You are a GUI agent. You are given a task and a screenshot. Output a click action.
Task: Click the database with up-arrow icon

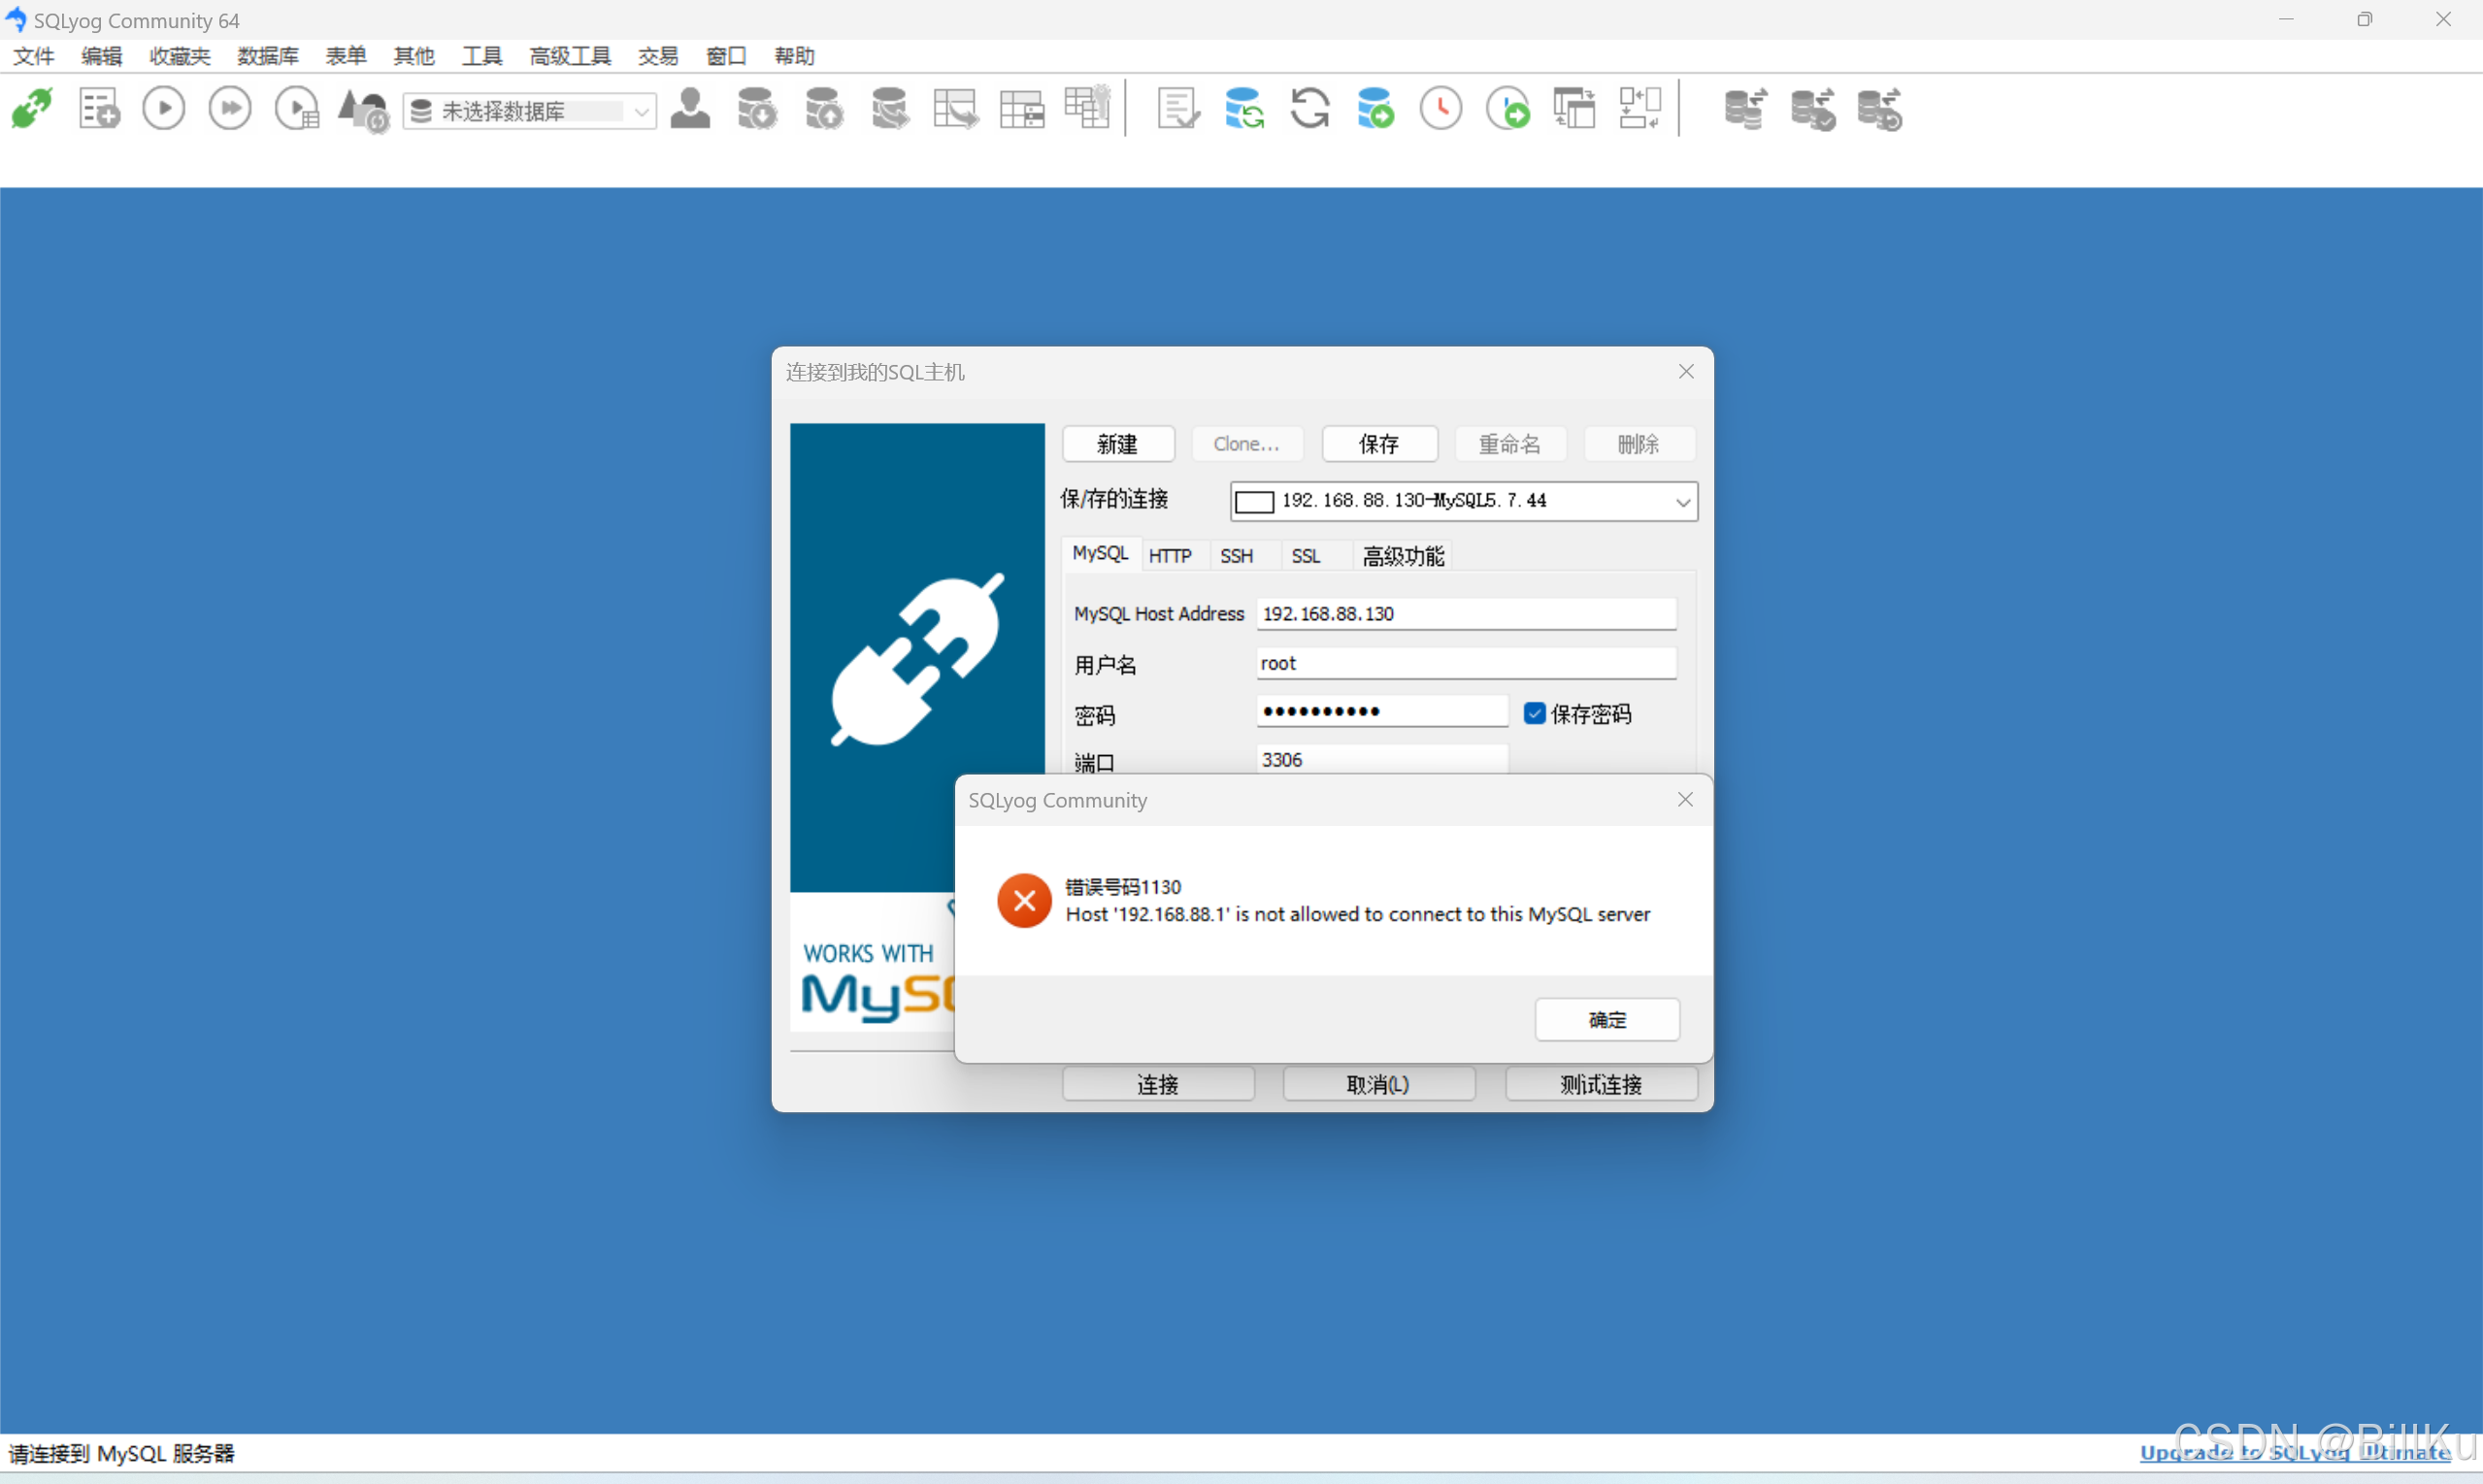824,109
